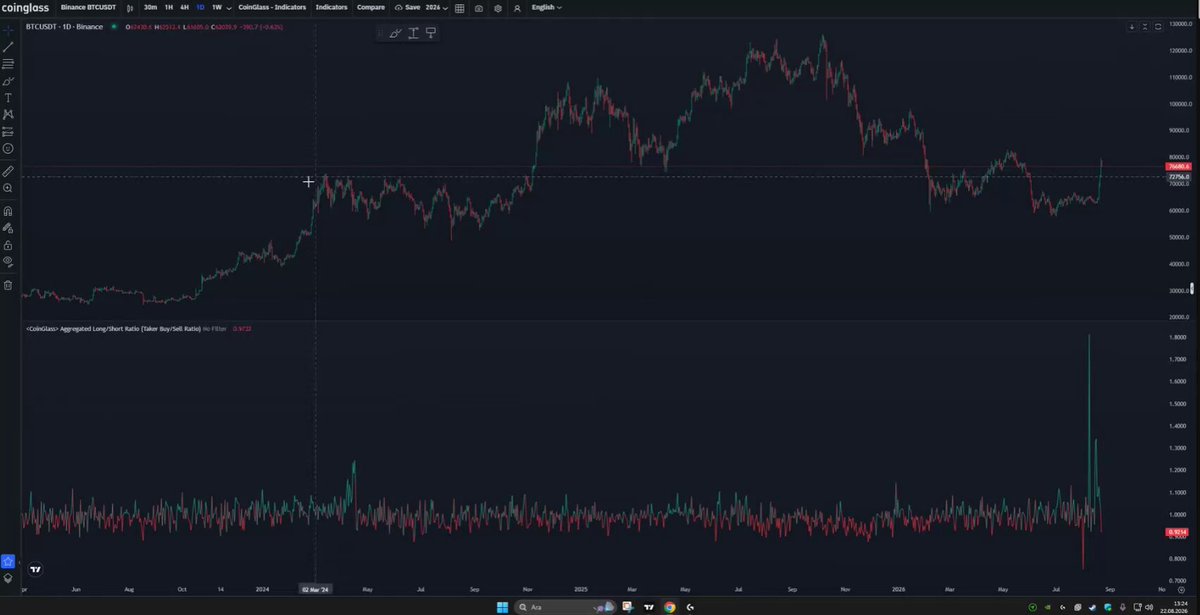Open chart settings gear icon
The height and width of the screenshot is (615, 1200).
pos(498,7)
